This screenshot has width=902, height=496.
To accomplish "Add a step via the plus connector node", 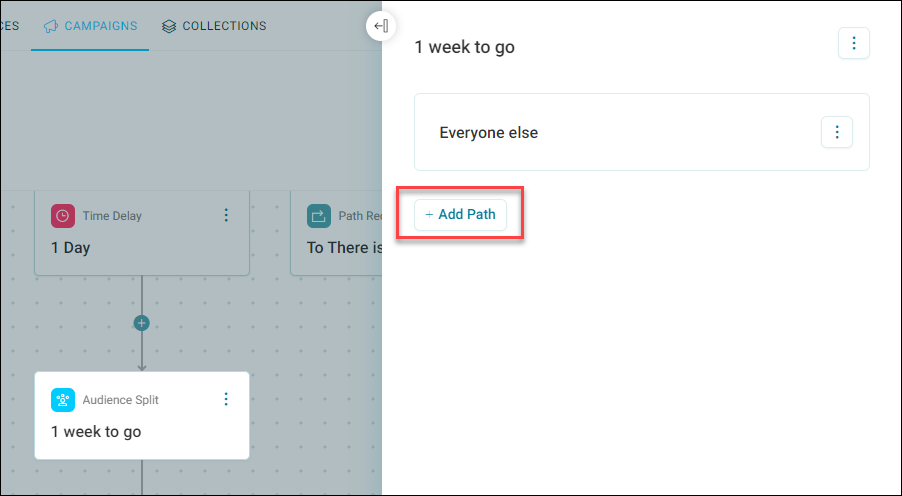I will pyautogui.click(x=142, y=323).
